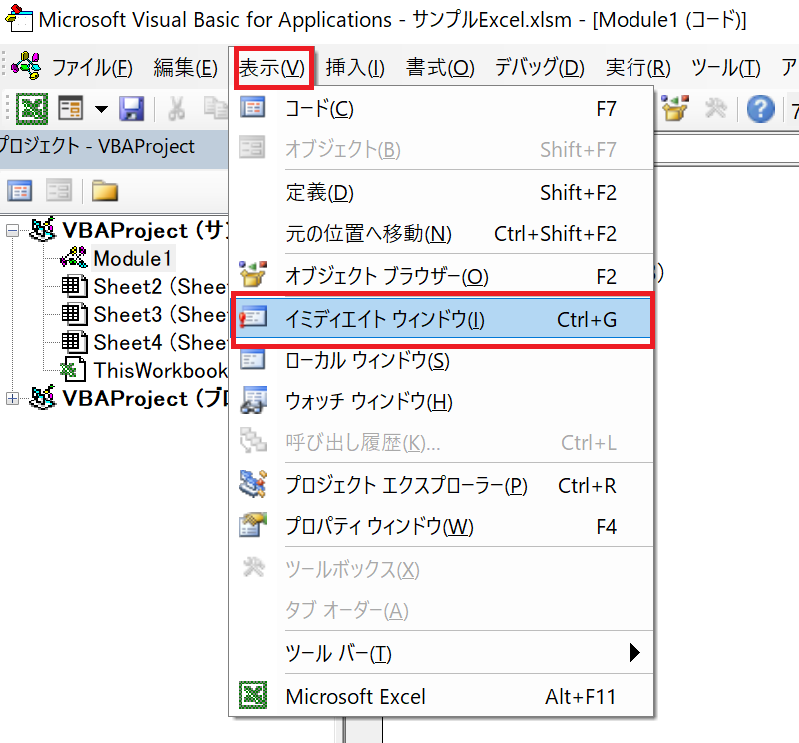Expand the ツール バー submenu arrow
The image size is (799, 743).
click(633, 653)
